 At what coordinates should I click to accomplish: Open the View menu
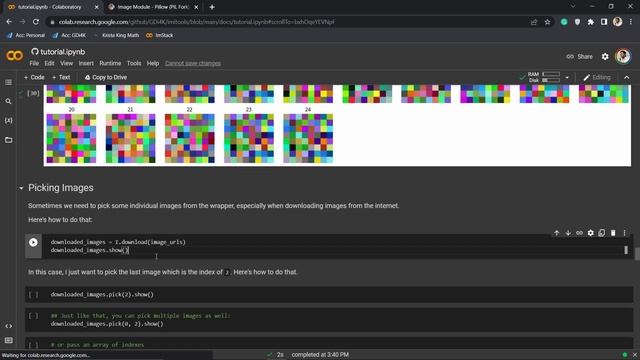[67, 63]
